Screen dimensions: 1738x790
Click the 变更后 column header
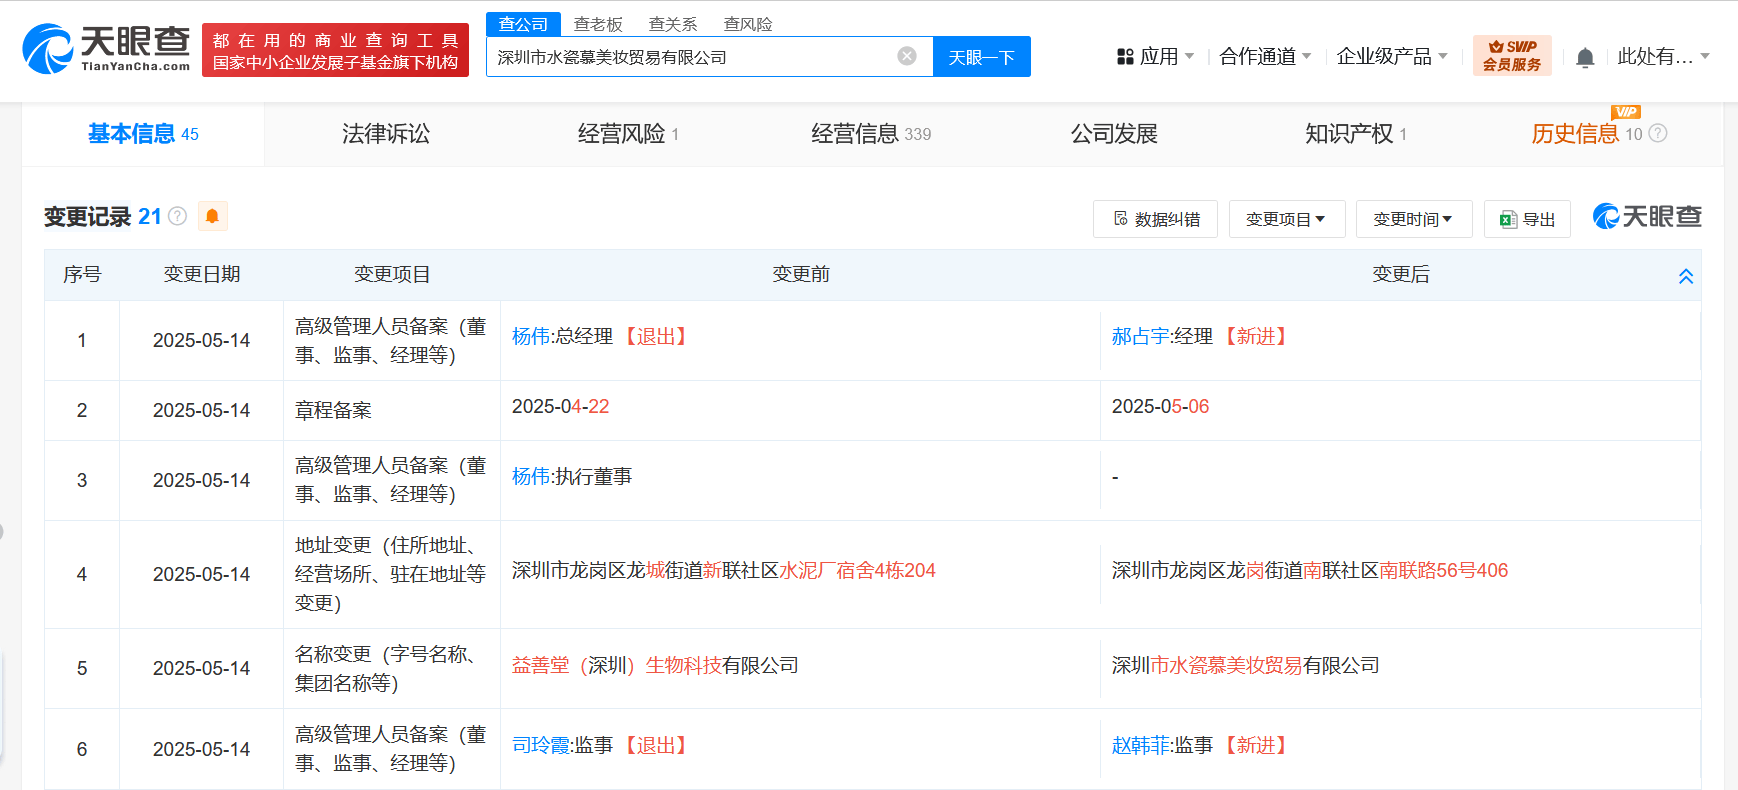coord(1401,275)
